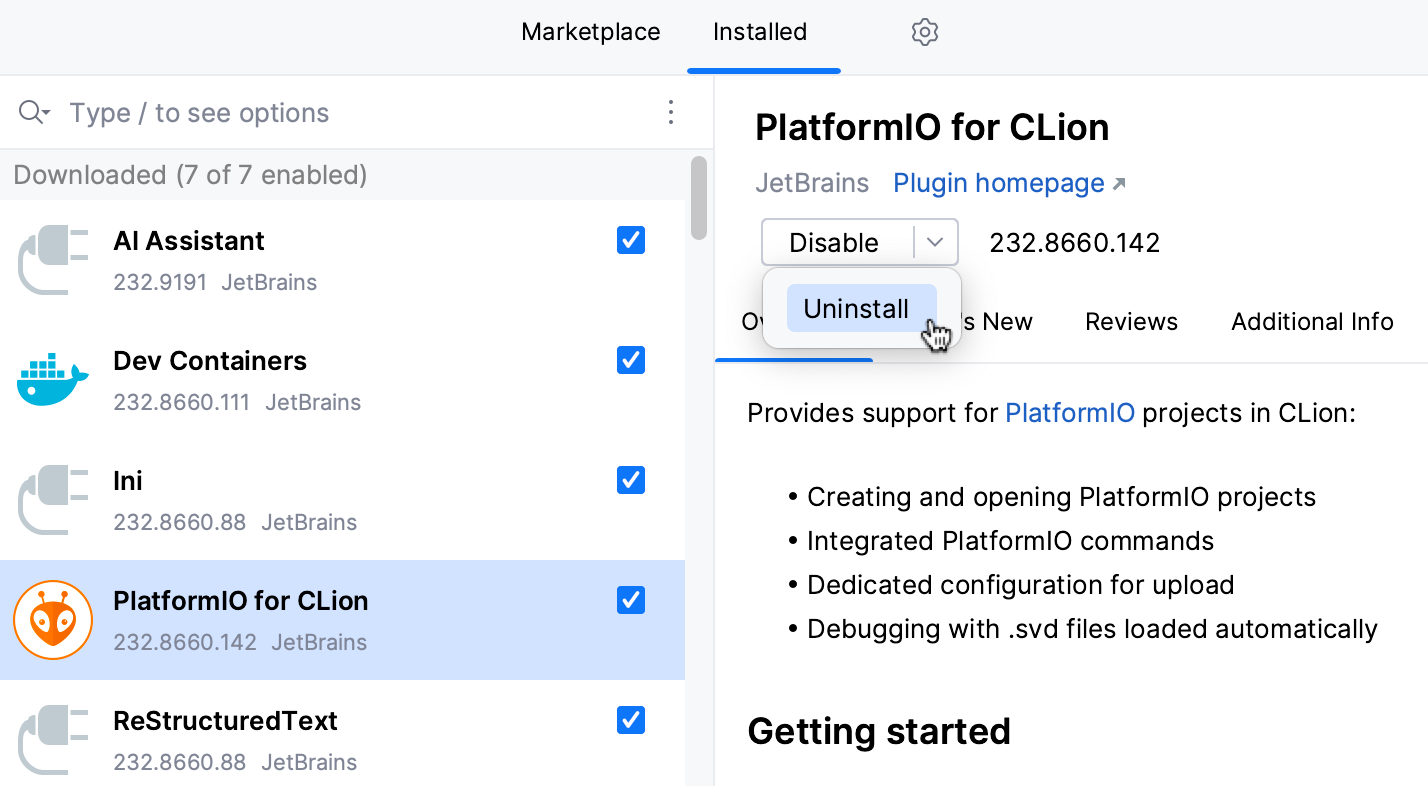1428x786 pixels.
Task: Disable Dev Containers via its checkbox
Action: [x=631, y=360]
